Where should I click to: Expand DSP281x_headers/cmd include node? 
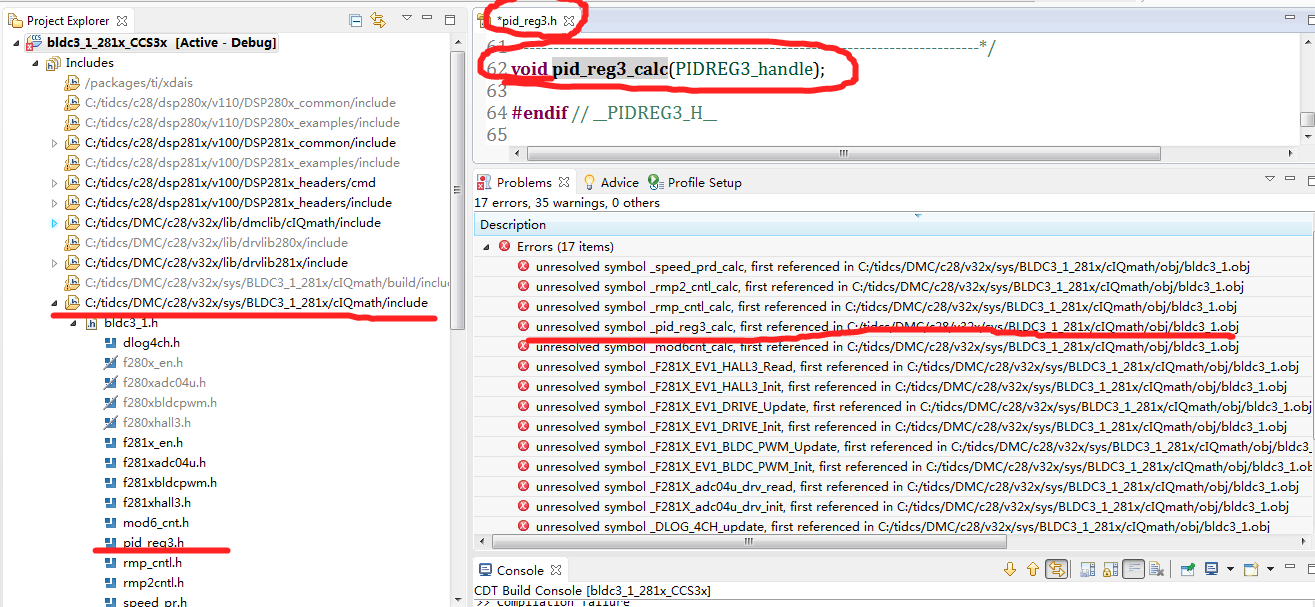54,183
